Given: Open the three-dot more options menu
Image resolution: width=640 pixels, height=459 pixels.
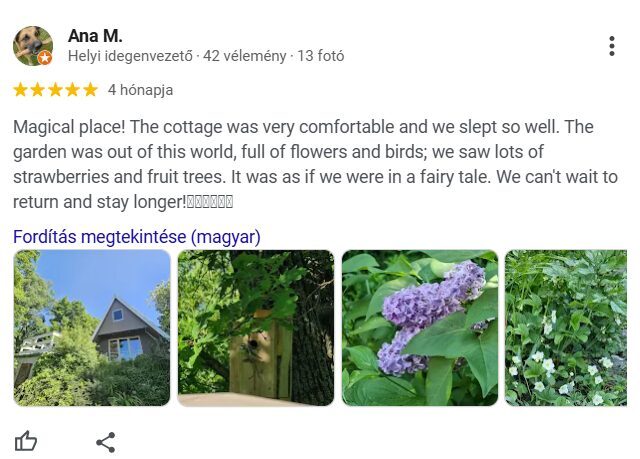Looking at the screenshot, I should (x=611, y=46).
